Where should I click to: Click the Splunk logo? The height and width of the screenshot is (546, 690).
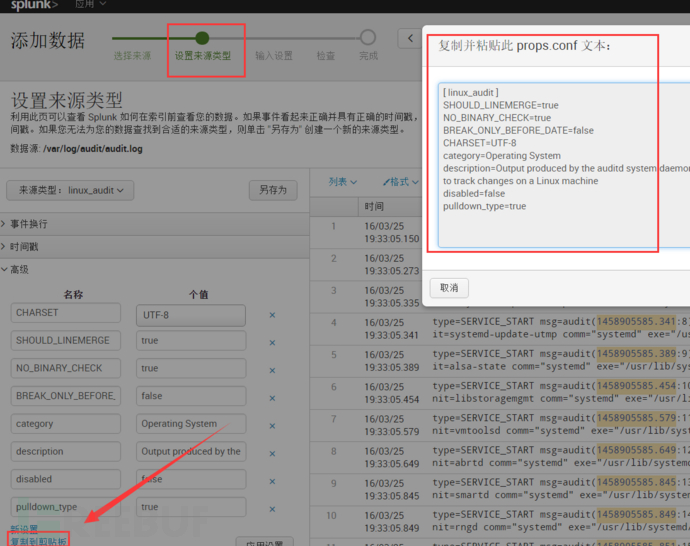(x=34, y=4)
